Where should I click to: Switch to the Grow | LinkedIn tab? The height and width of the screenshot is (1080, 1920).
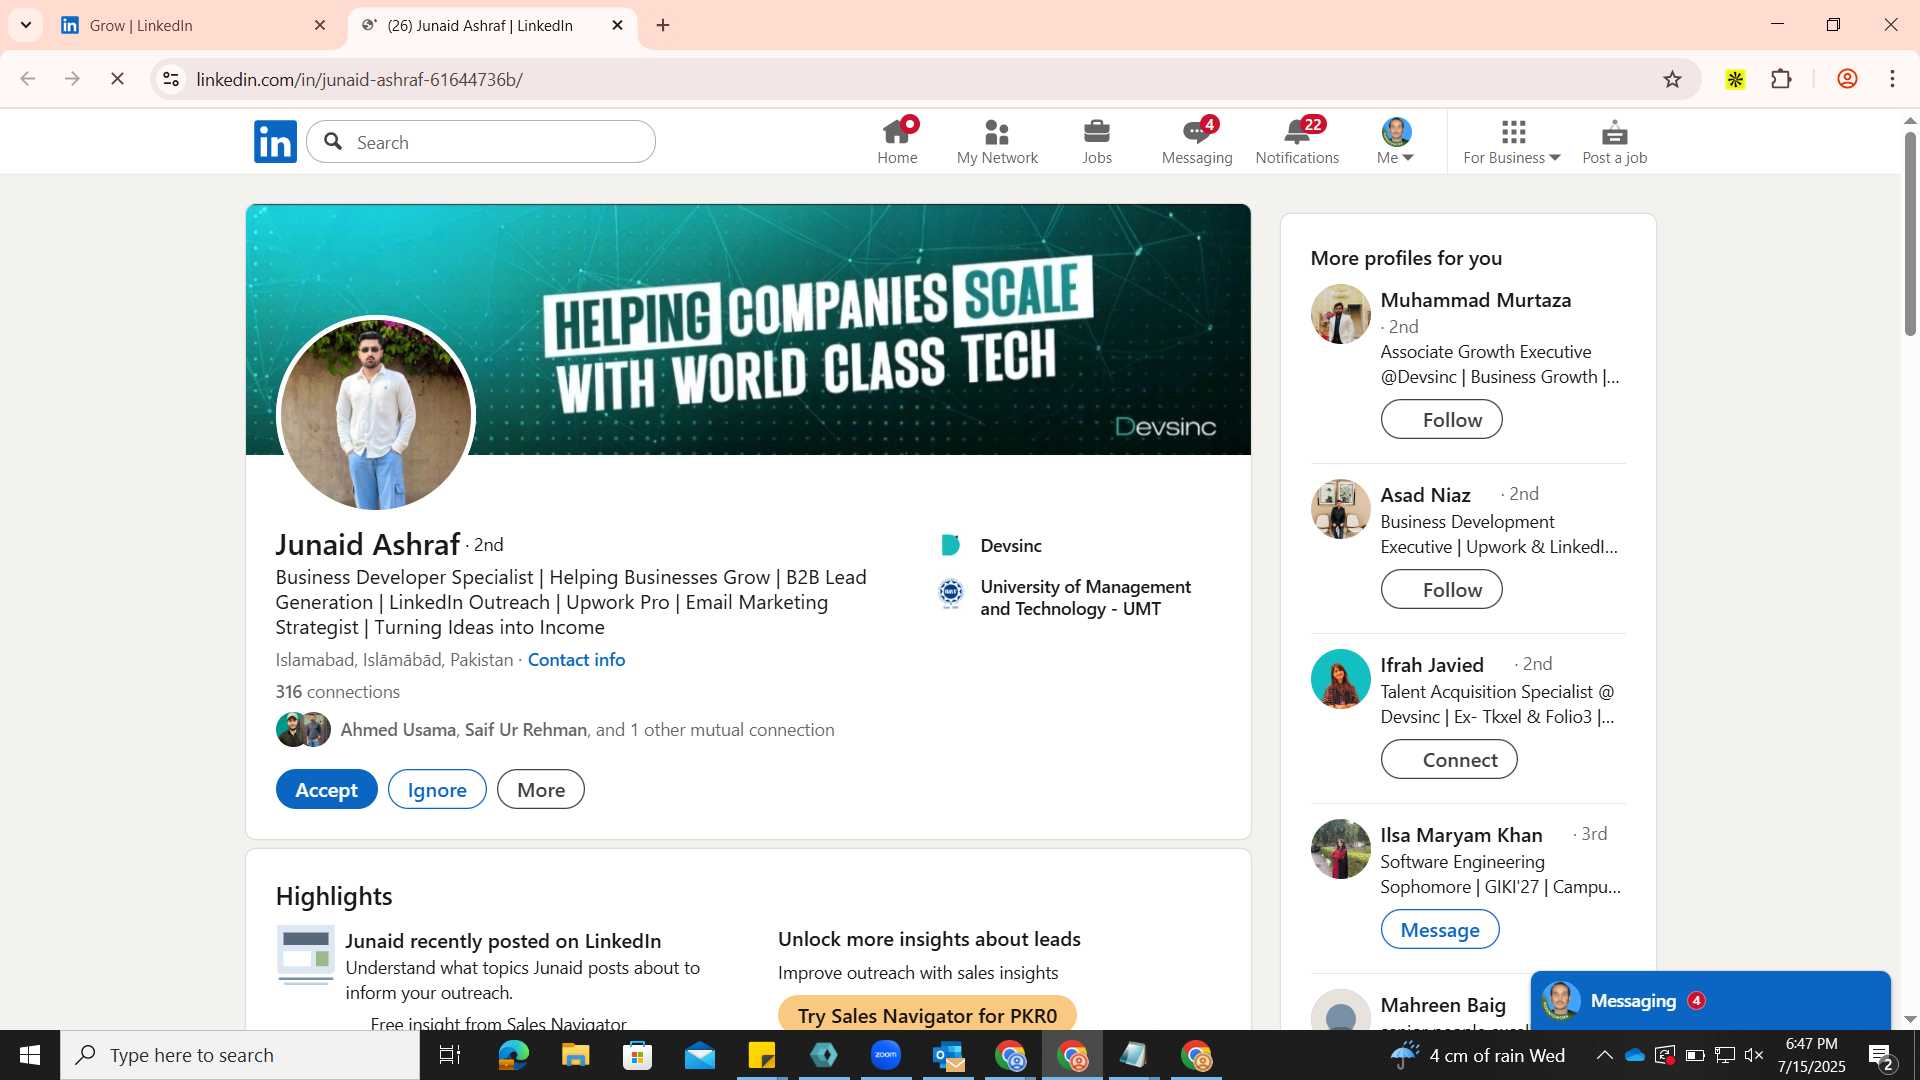[193, 25]
